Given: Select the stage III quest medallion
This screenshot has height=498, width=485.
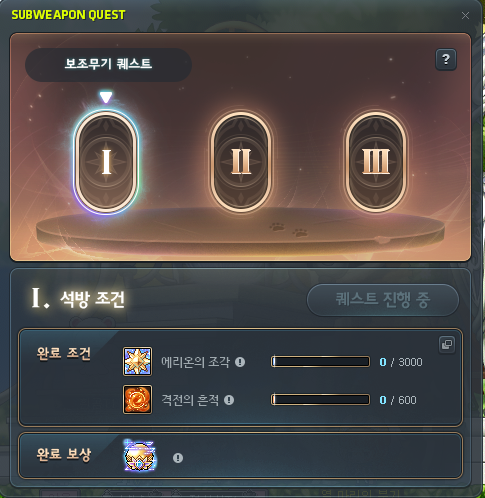Looking at the screenshot, I should tap(376, 162).
